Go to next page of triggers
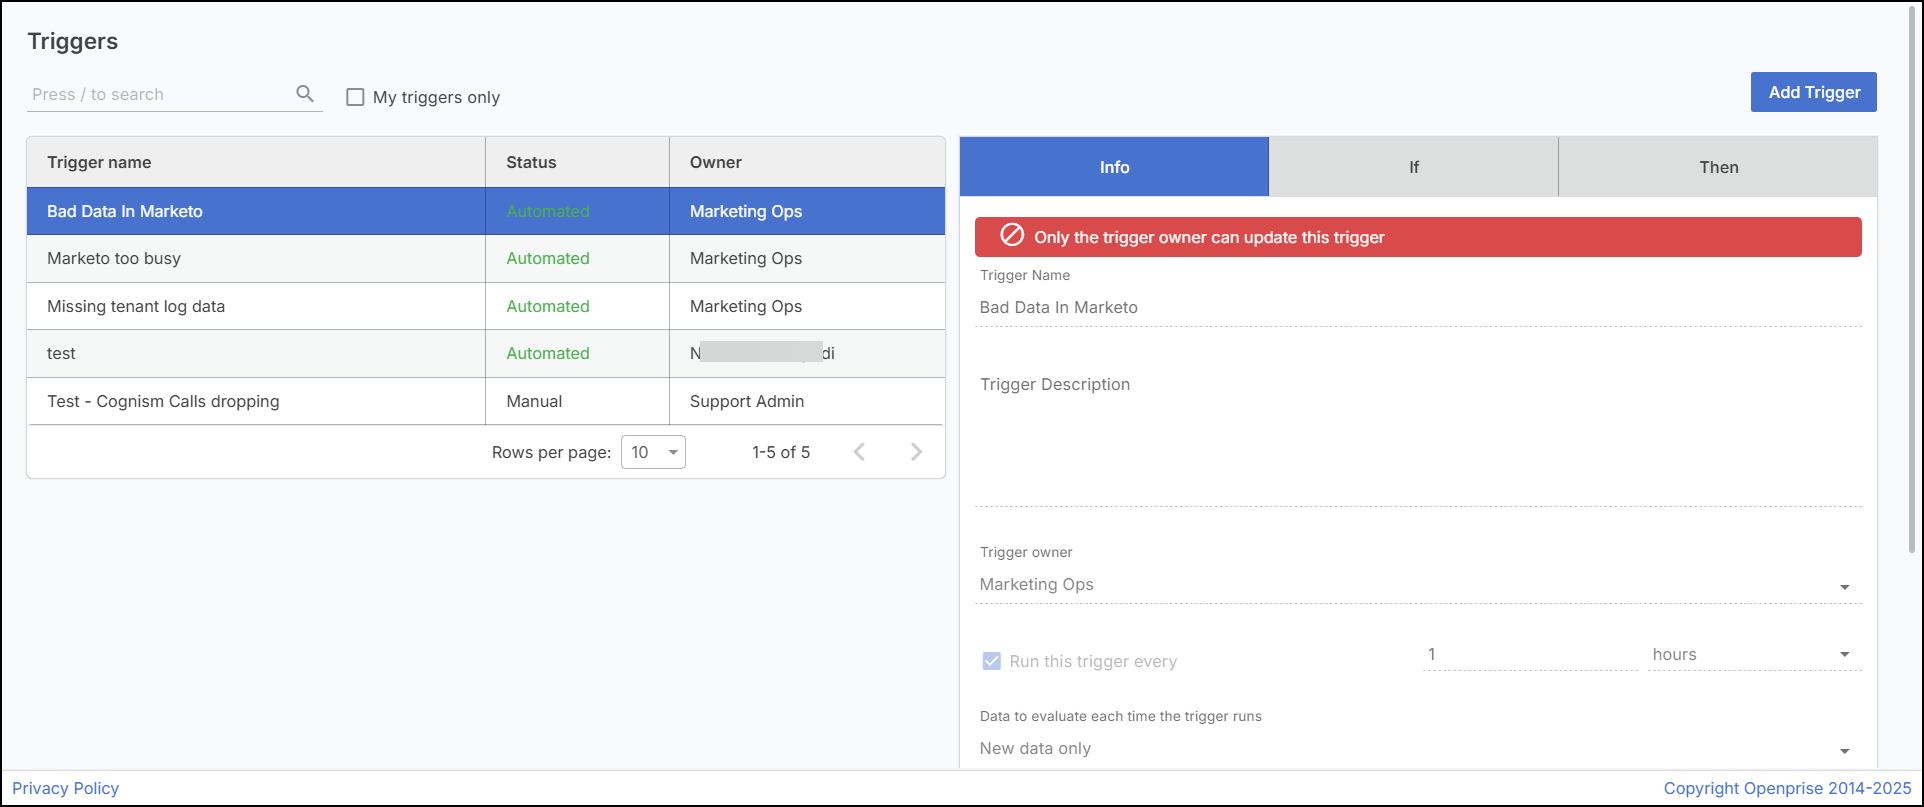 click(916, 452)
